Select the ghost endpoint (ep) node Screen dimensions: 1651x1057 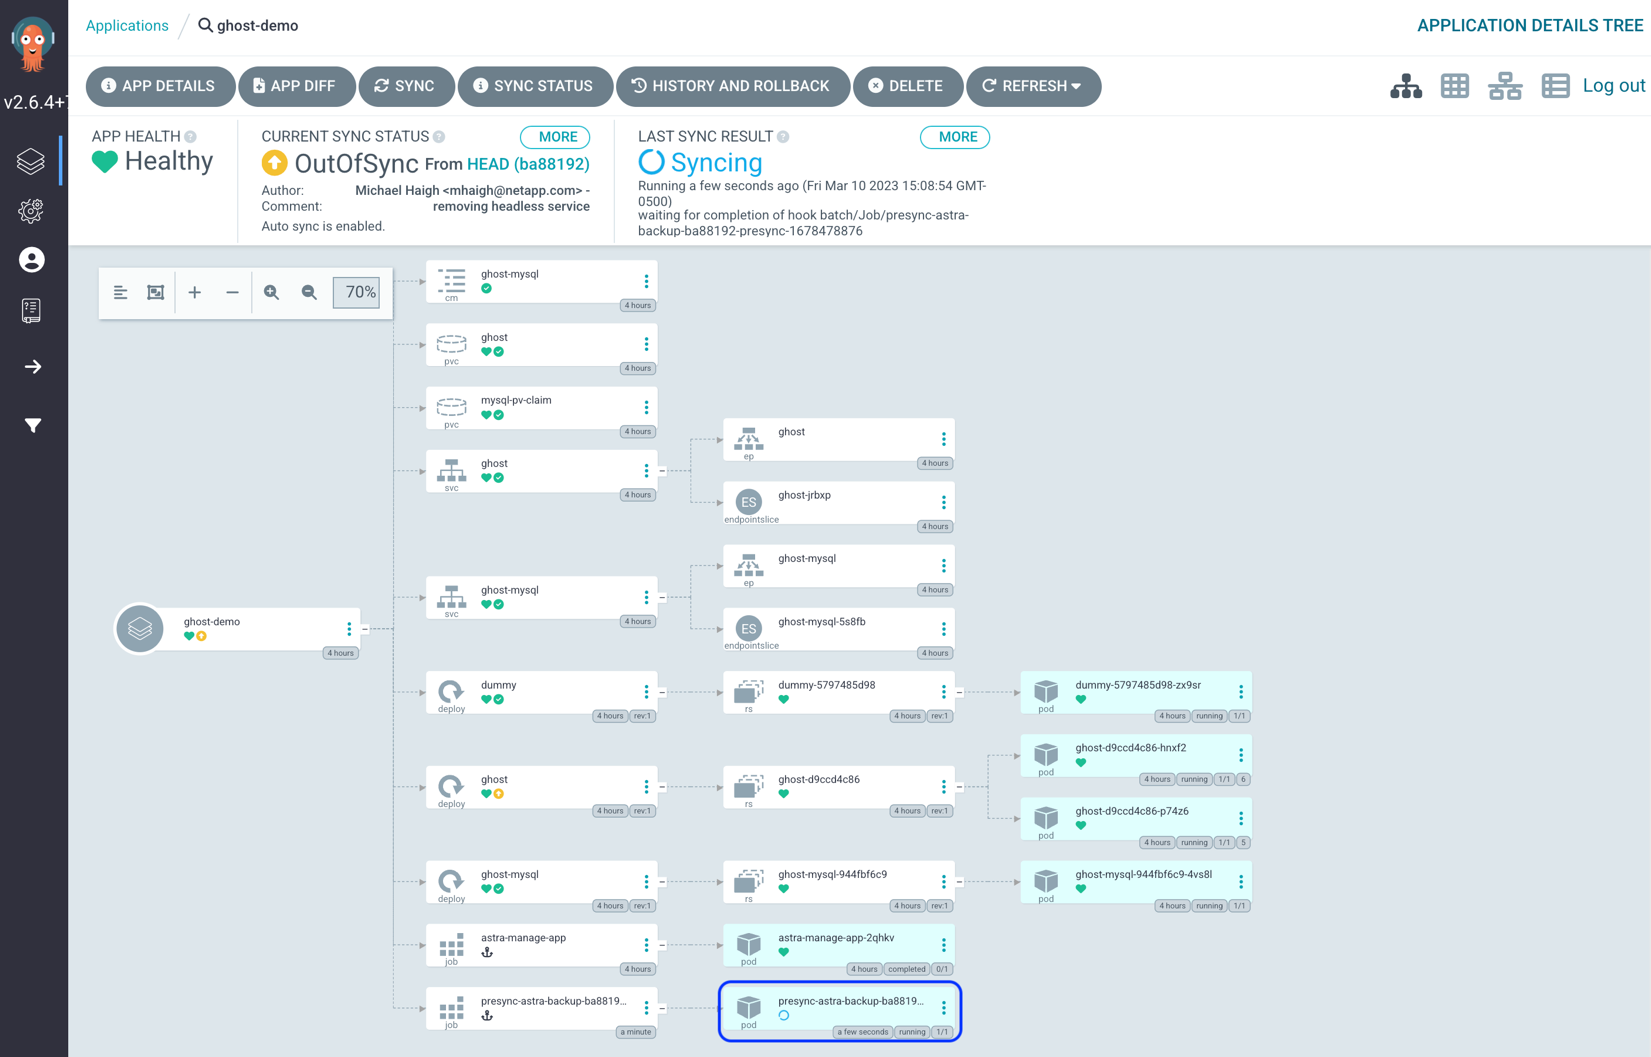coord(839,440)
